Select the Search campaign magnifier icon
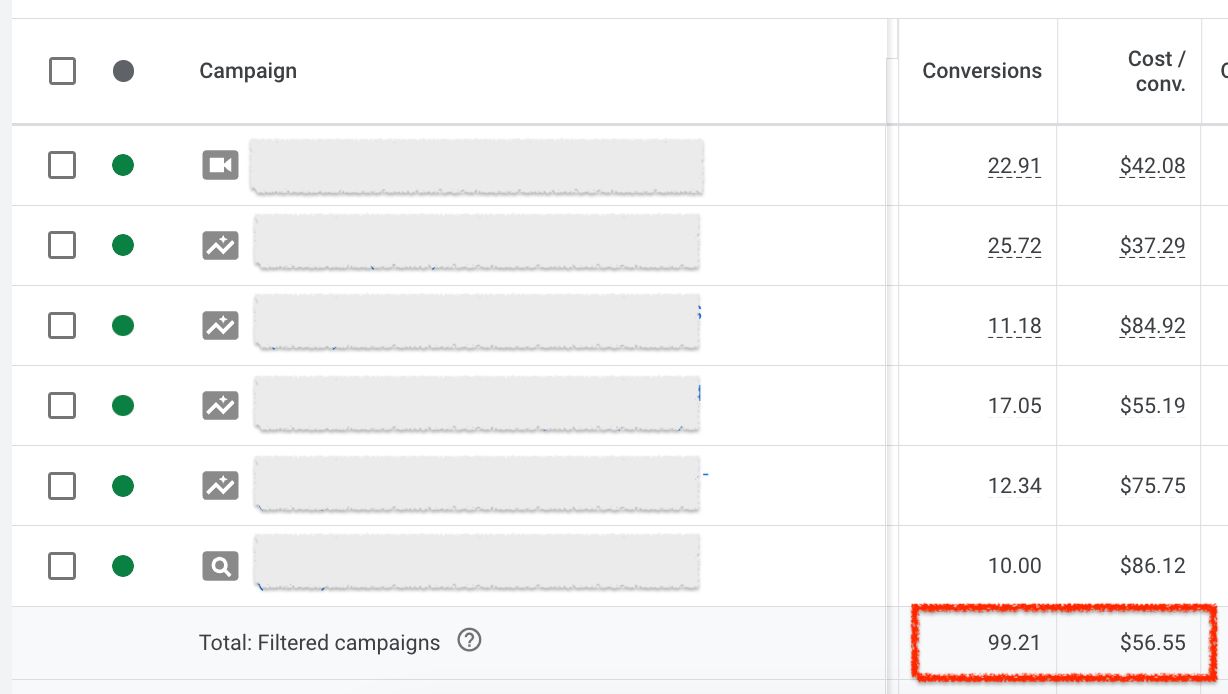This screenshot has width=1228, height=694. [220, 565]
